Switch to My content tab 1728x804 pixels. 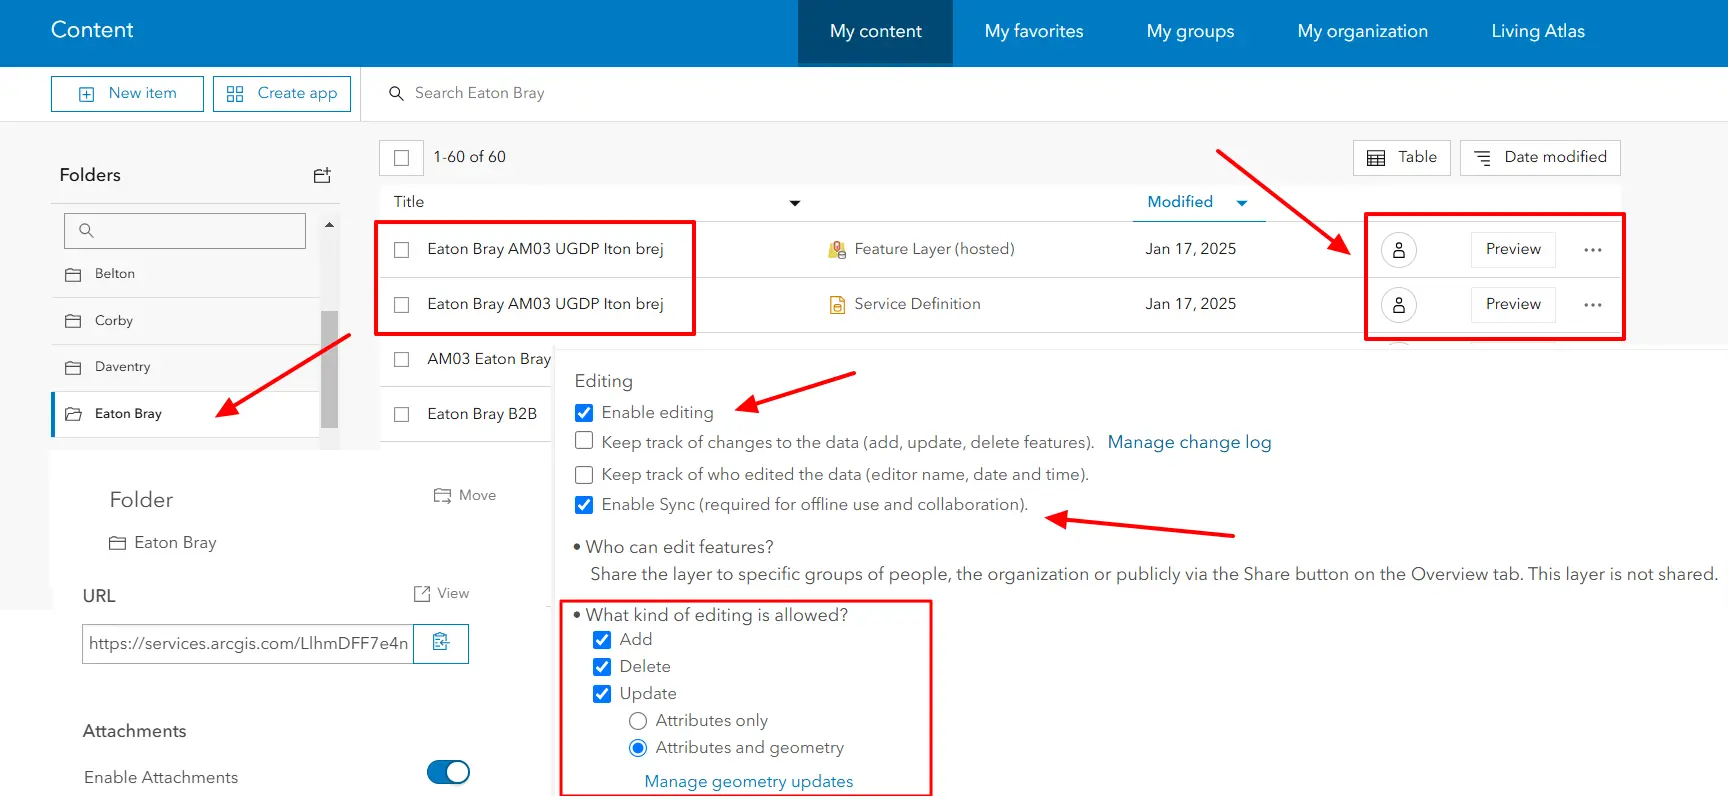tap(875, 32)
